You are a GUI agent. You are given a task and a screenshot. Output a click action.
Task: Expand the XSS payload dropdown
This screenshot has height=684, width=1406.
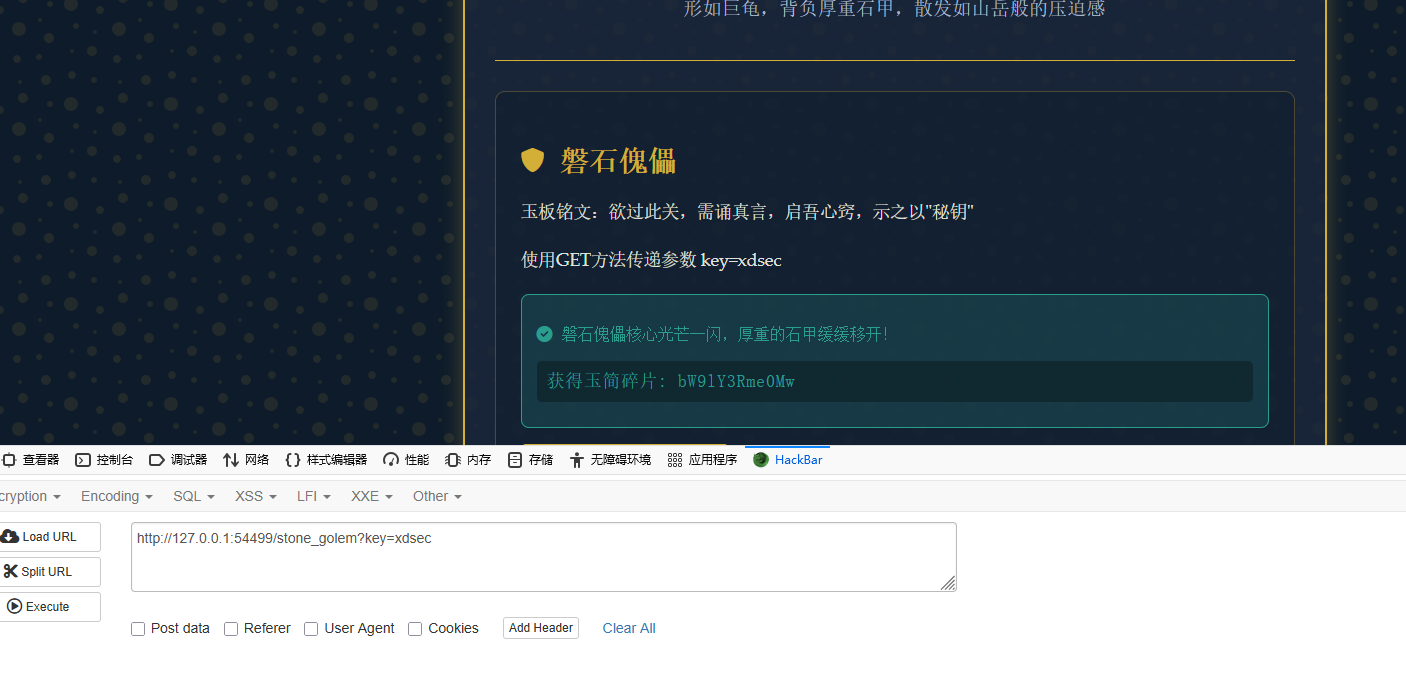point(255,496)
